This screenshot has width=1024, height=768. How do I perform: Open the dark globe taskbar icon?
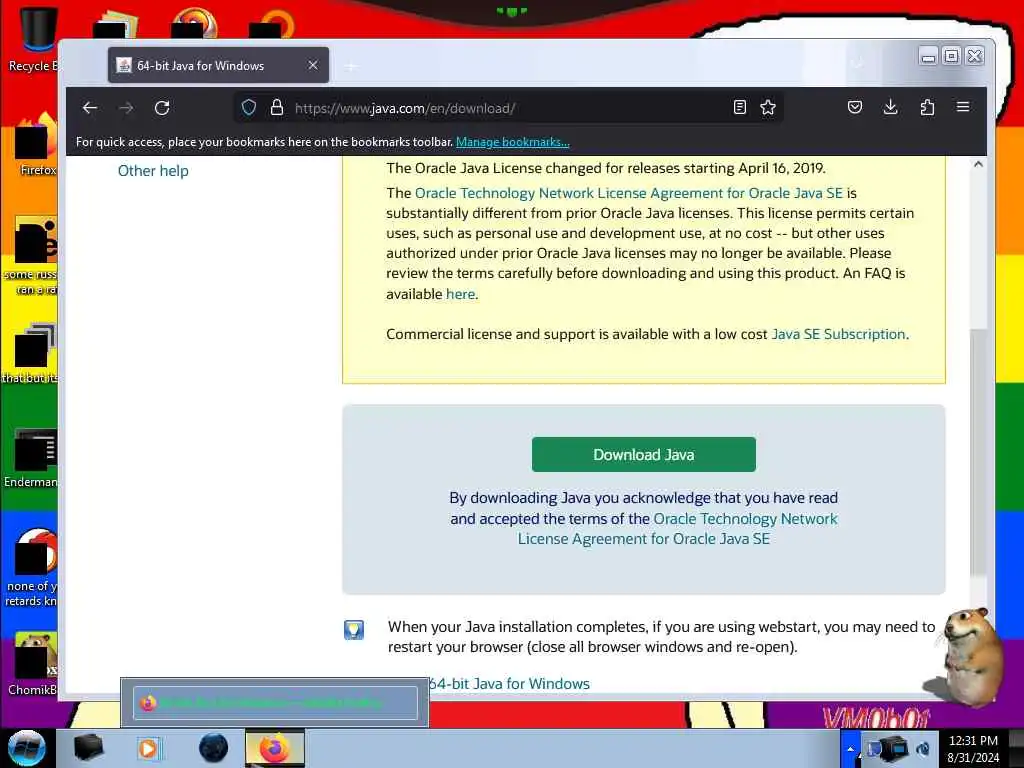[214, 748]
